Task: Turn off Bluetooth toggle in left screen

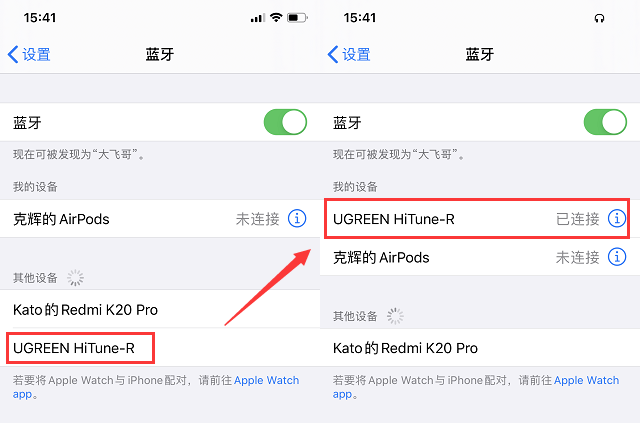Action: tap(285, 122)
